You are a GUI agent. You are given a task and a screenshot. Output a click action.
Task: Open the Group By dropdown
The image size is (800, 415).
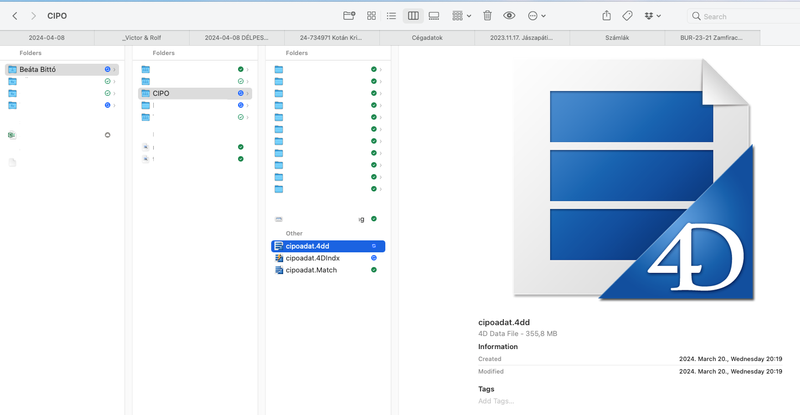click(x=461, y=16)
